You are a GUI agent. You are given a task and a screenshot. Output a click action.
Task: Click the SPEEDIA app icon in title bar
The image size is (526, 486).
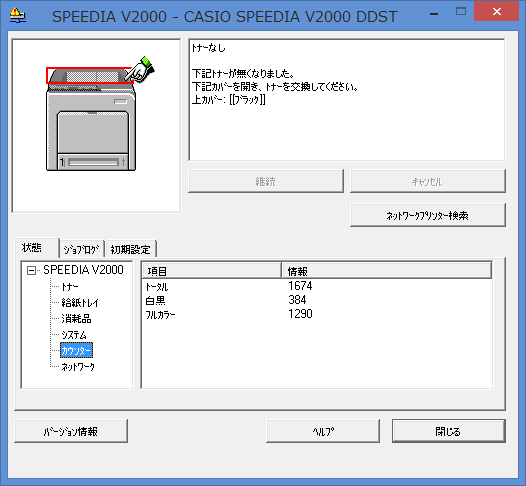[17, 15]
